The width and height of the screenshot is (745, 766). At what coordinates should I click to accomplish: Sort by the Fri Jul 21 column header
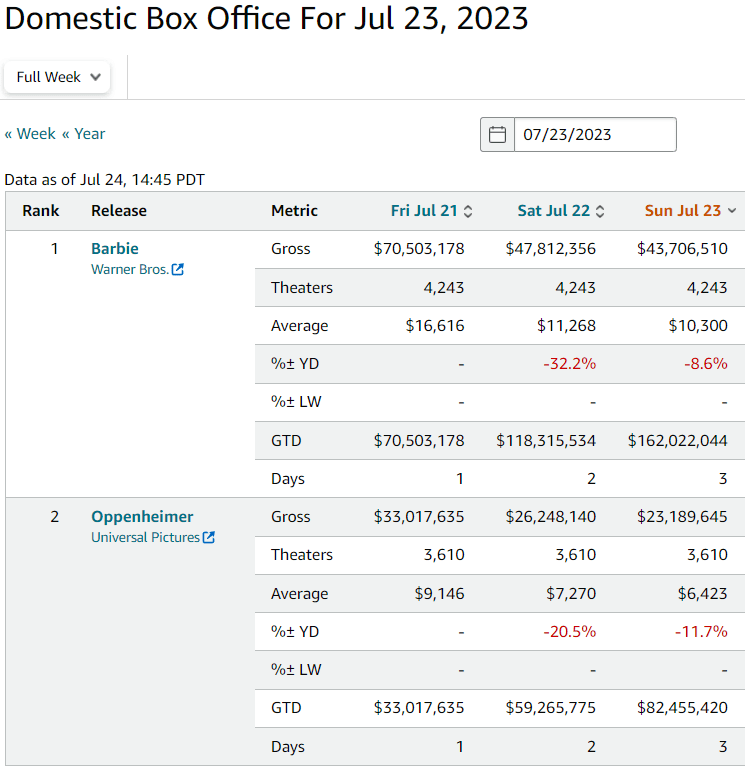424,211
